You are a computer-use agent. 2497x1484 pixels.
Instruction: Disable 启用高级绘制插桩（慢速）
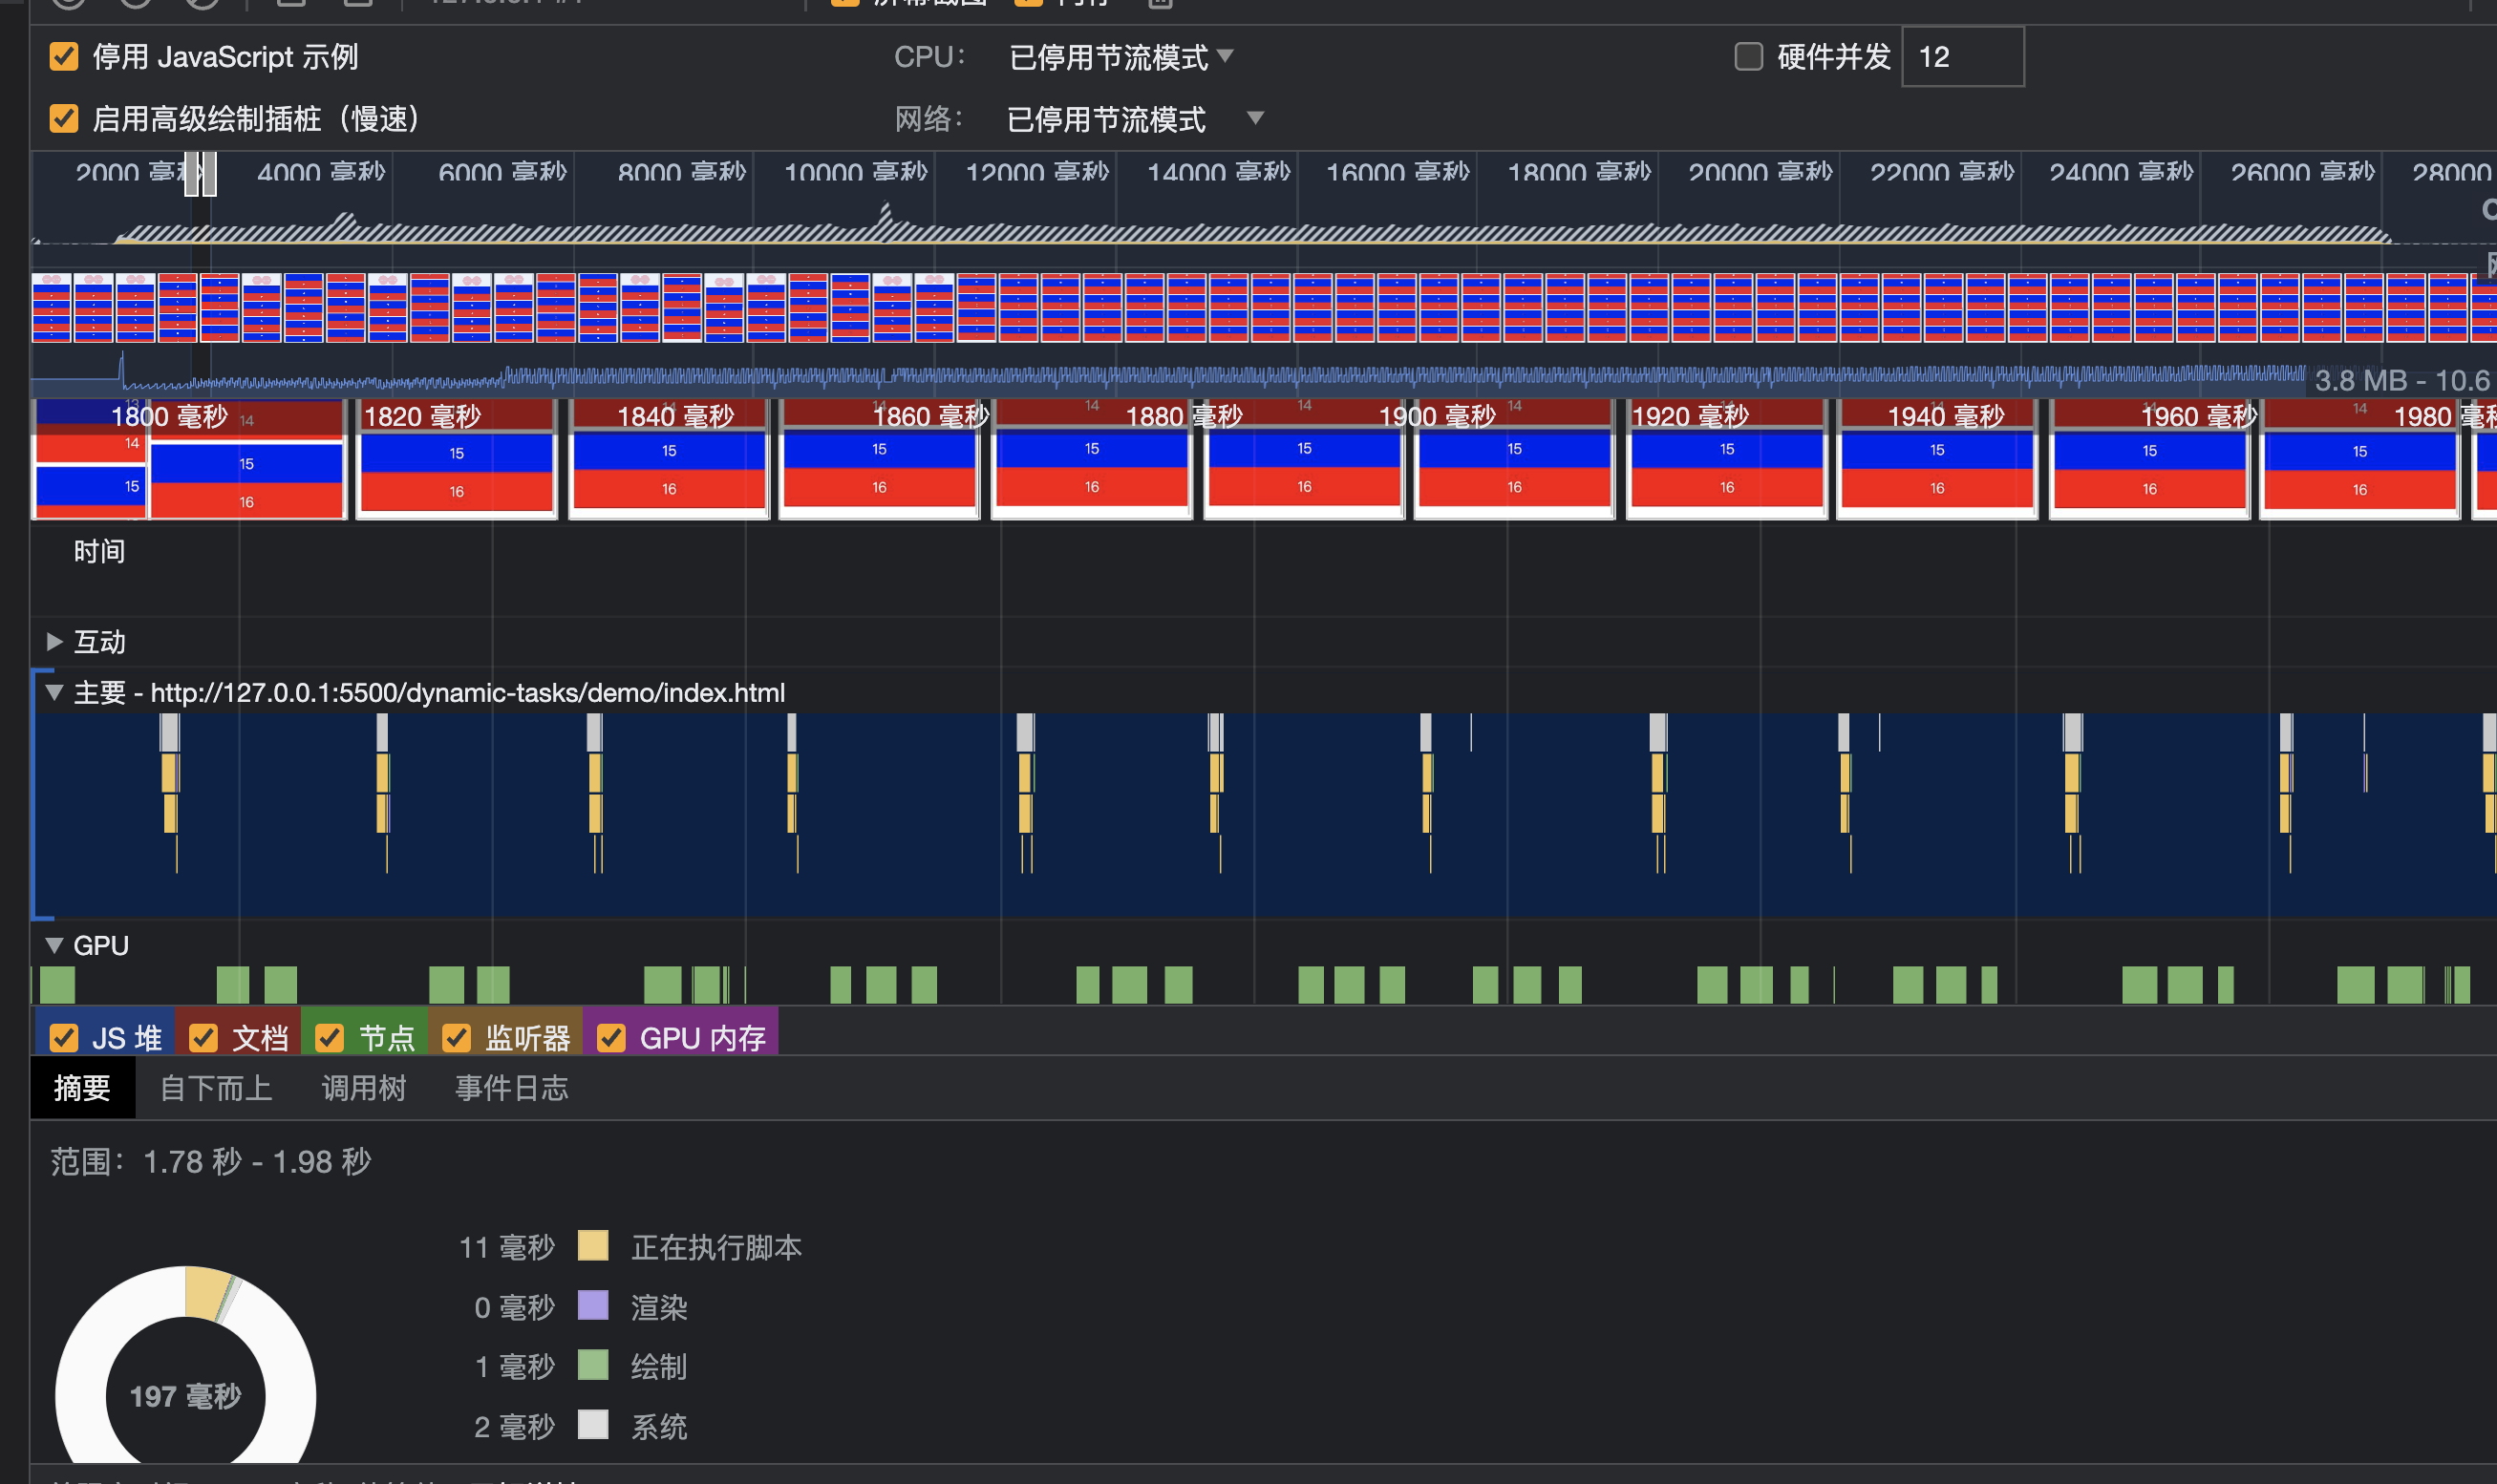[64, 119]
